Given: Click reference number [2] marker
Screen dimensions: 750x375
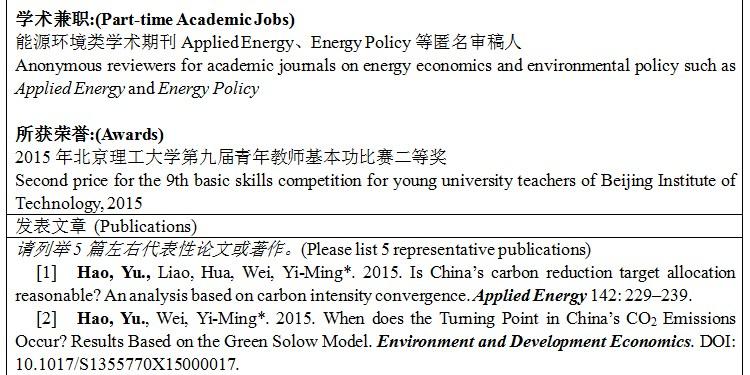Looking at the screenshot, I should click(x=46, y=319).
